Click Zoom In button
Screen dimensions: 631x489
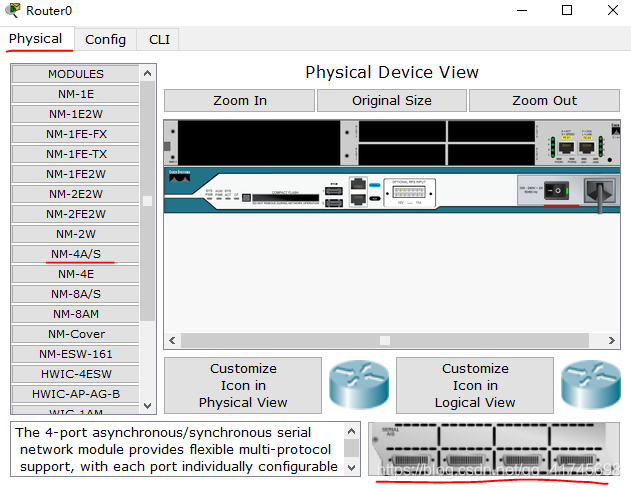[239, 101]
